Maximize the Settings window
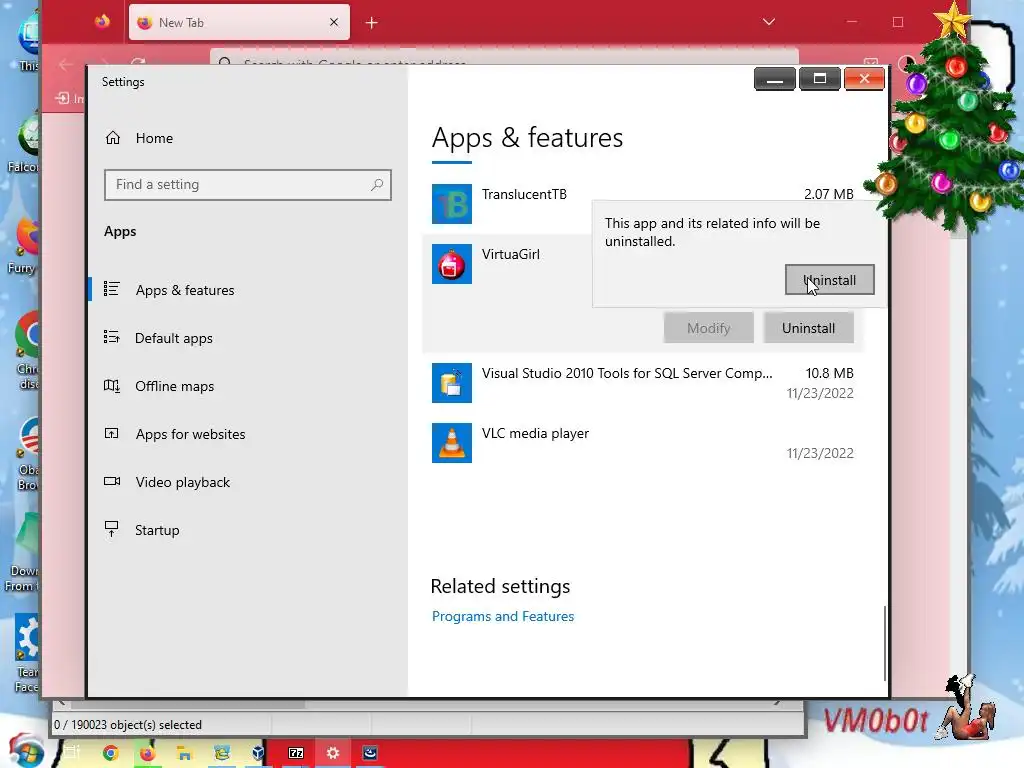Viewport: 1024px width, 768px height. tap(820, 79)
